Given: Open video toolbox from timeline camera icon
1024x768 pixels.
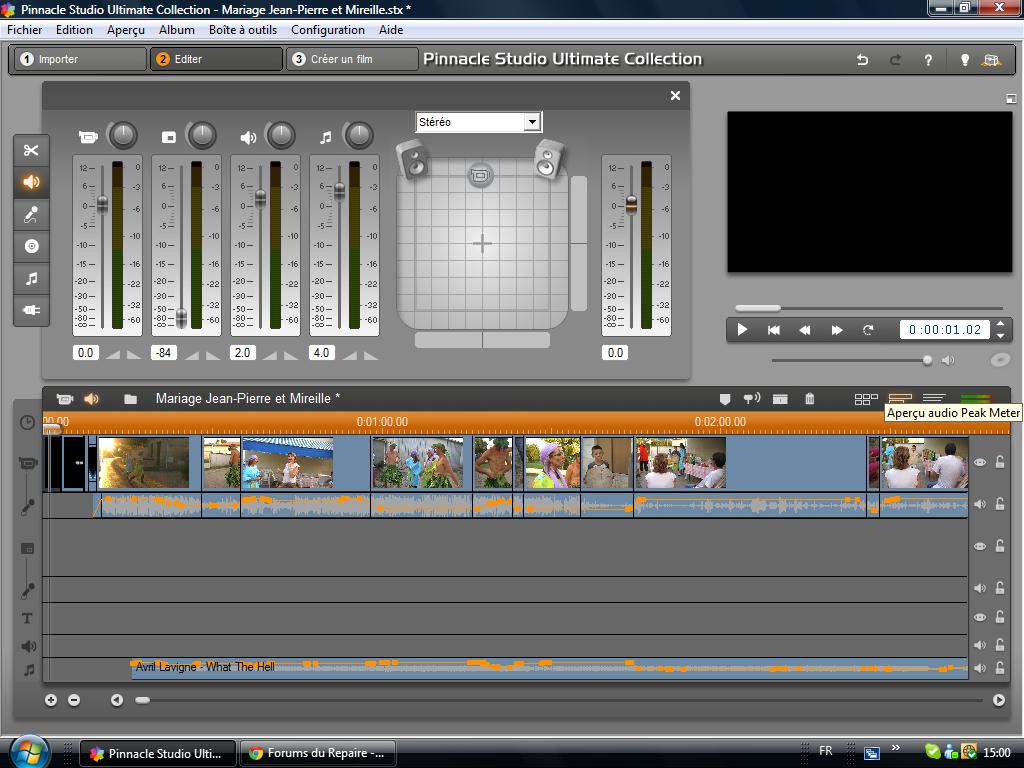Looking at the screenshot, I should tap(65, 398).
